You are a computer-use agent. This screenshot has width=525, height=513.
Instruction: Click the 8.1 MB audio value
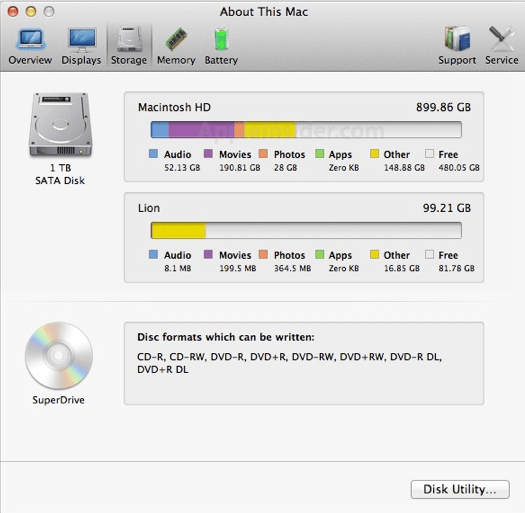[177, 269]
